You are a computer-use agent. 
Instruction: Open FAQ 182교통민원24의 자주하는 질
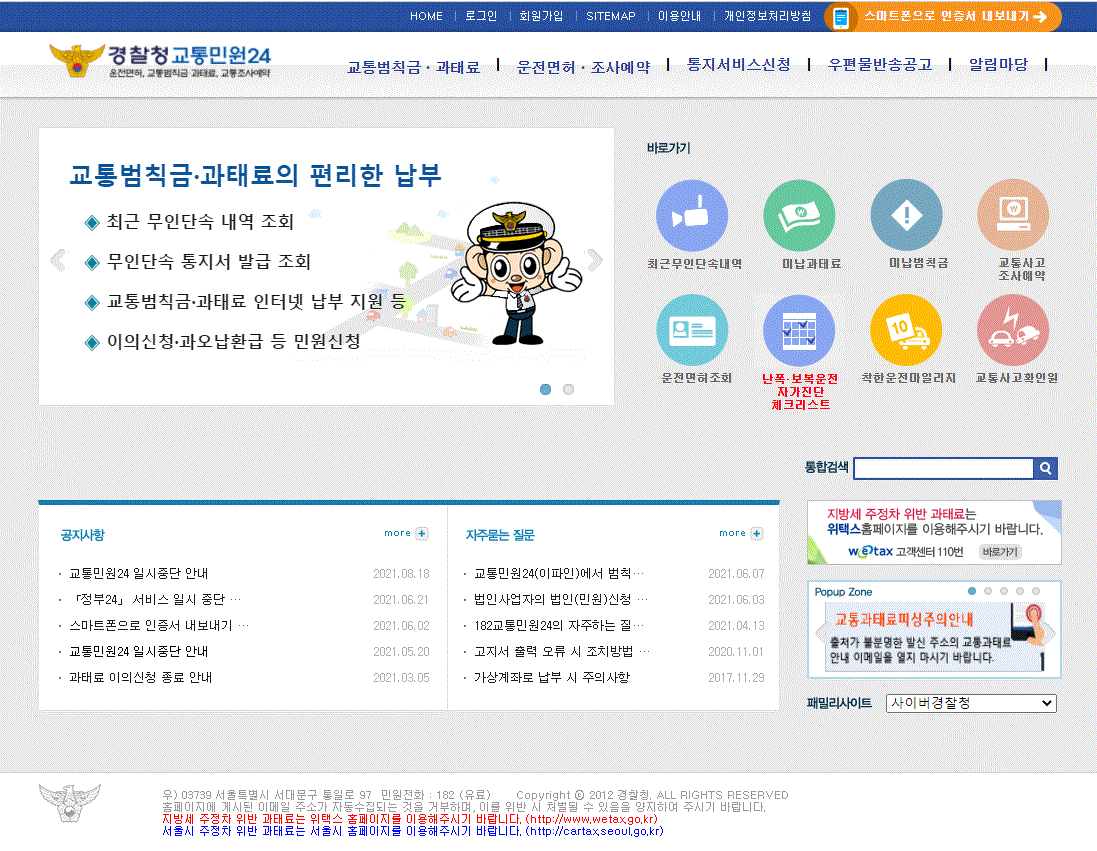tap(559, 626)
